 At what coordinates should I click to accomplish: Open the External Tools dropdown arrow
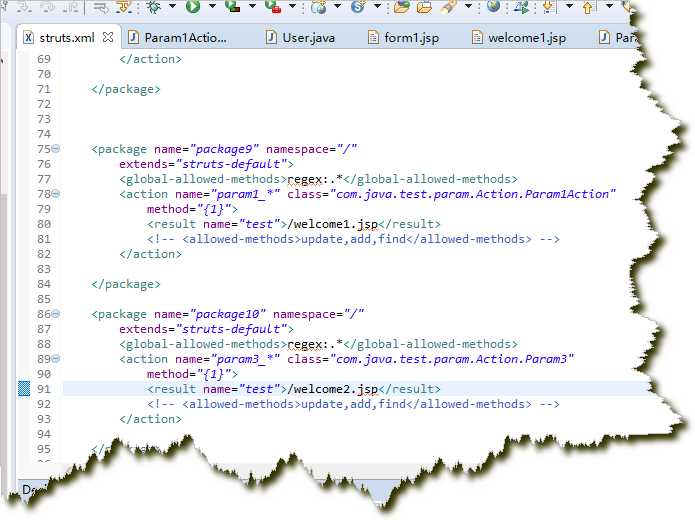293,6
